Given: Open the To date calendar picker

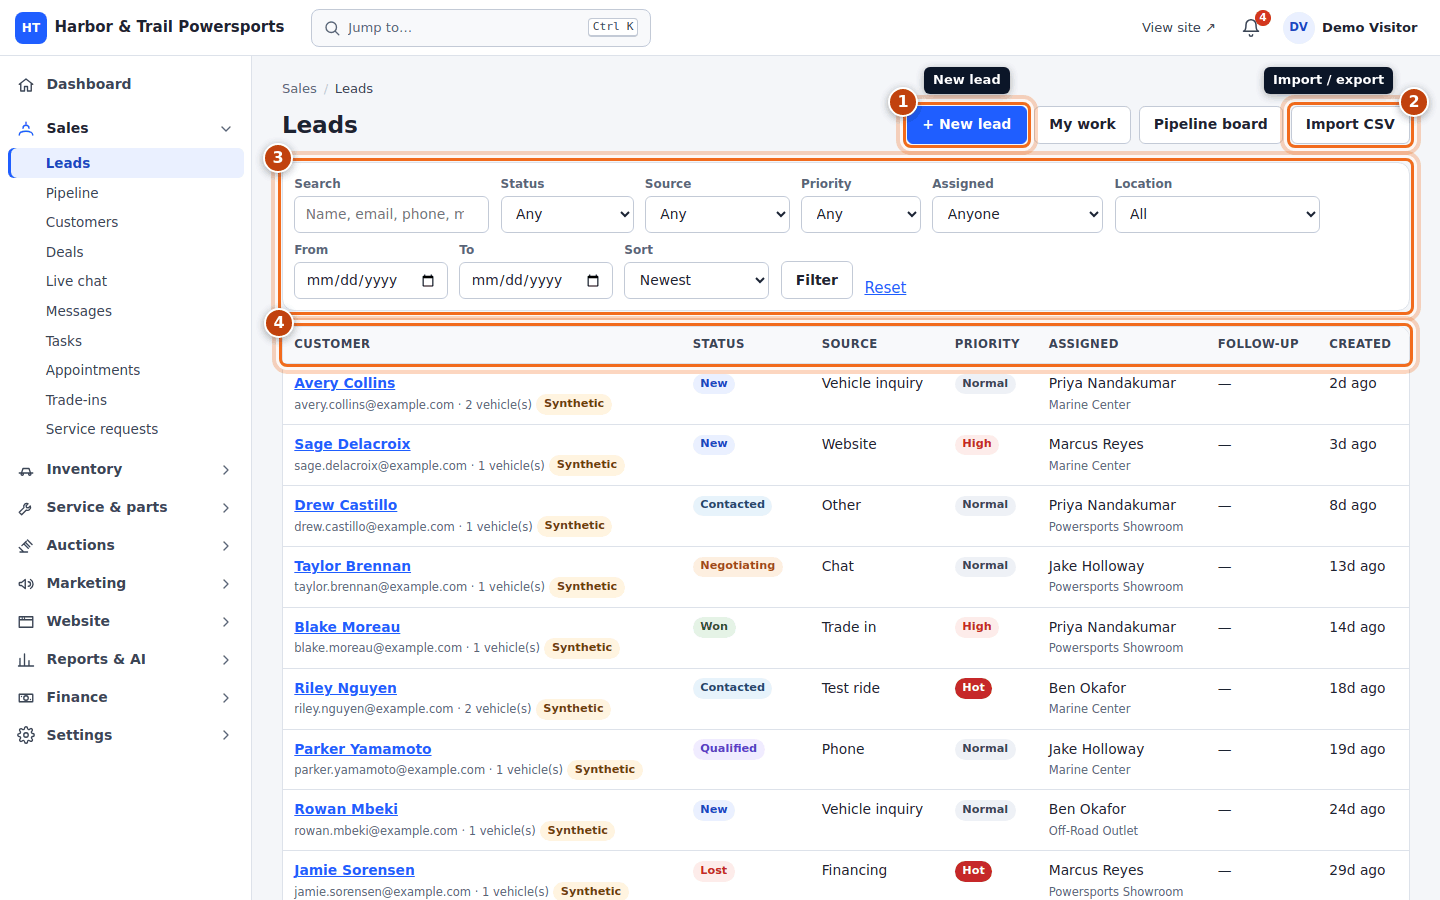Looking at the screenshot, I should (593, 280).
